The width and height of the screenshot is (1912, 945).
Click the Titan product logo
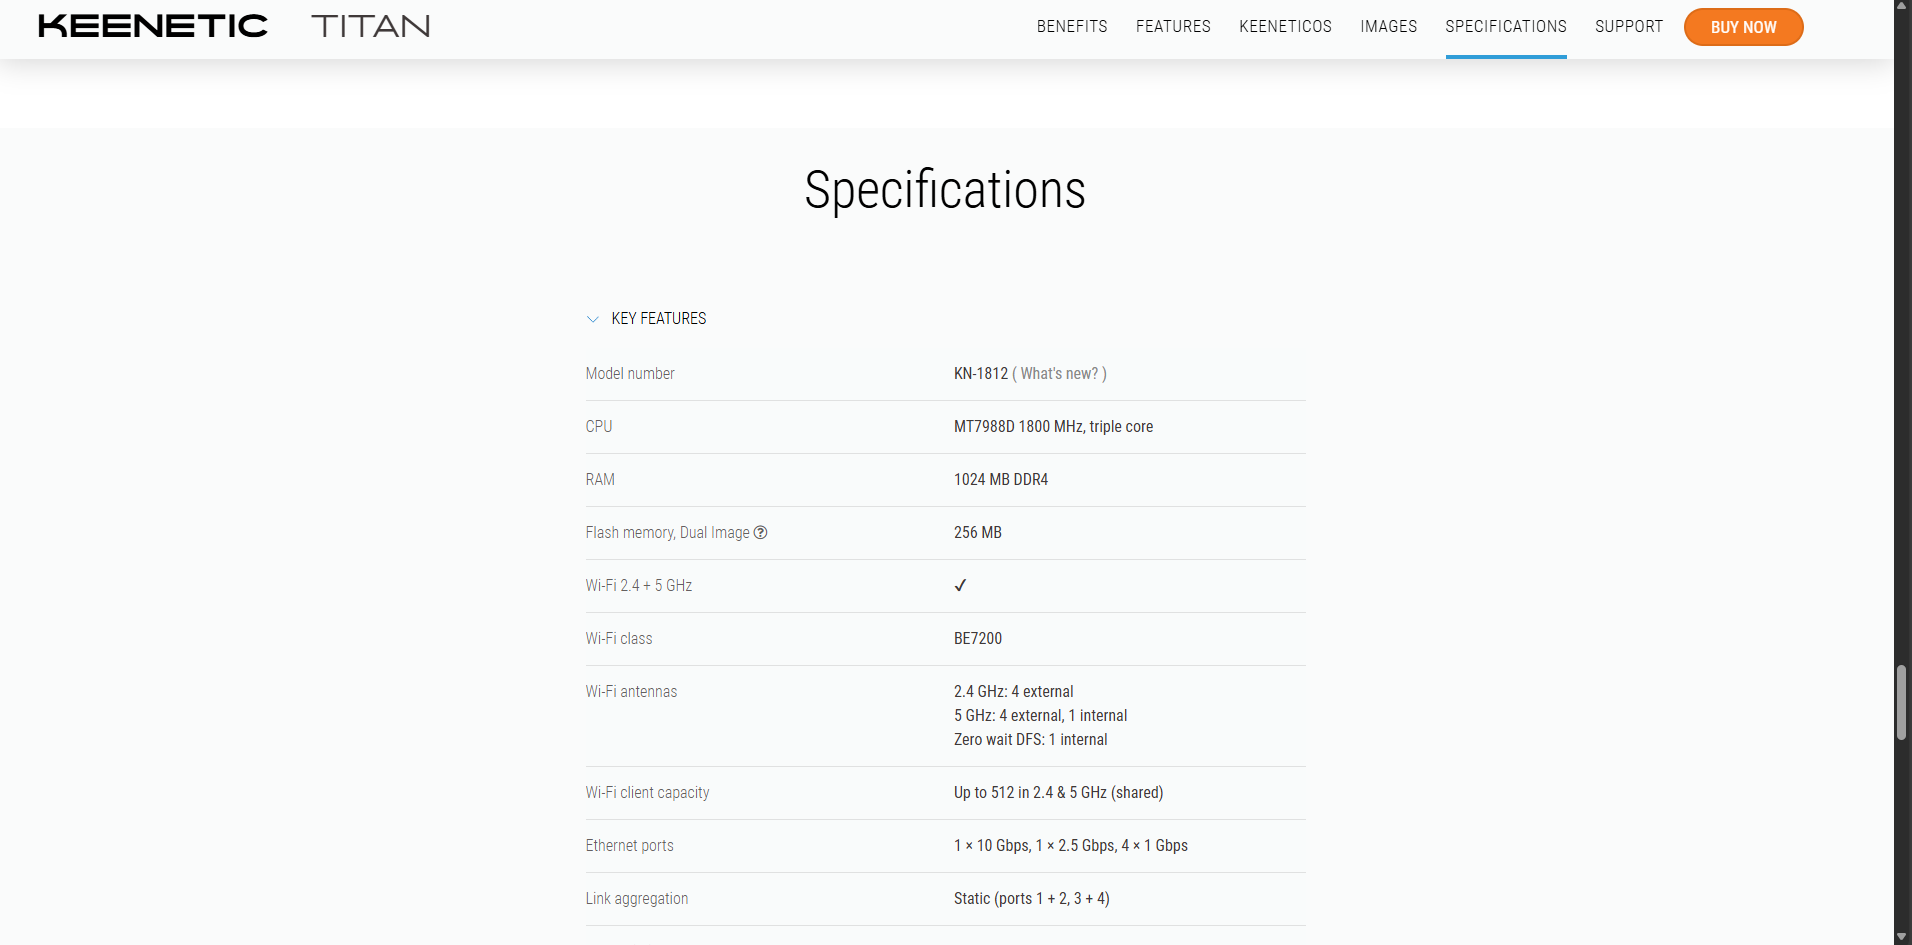(x=370, y=26)
